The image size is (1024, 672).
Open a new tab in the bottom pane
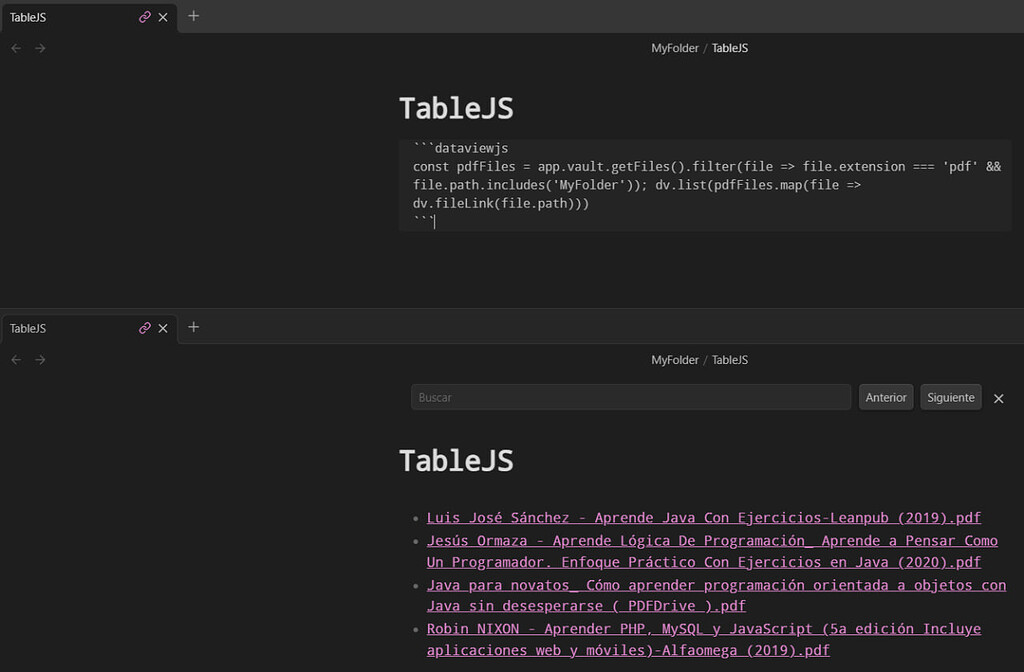click(x=193, y=327)
